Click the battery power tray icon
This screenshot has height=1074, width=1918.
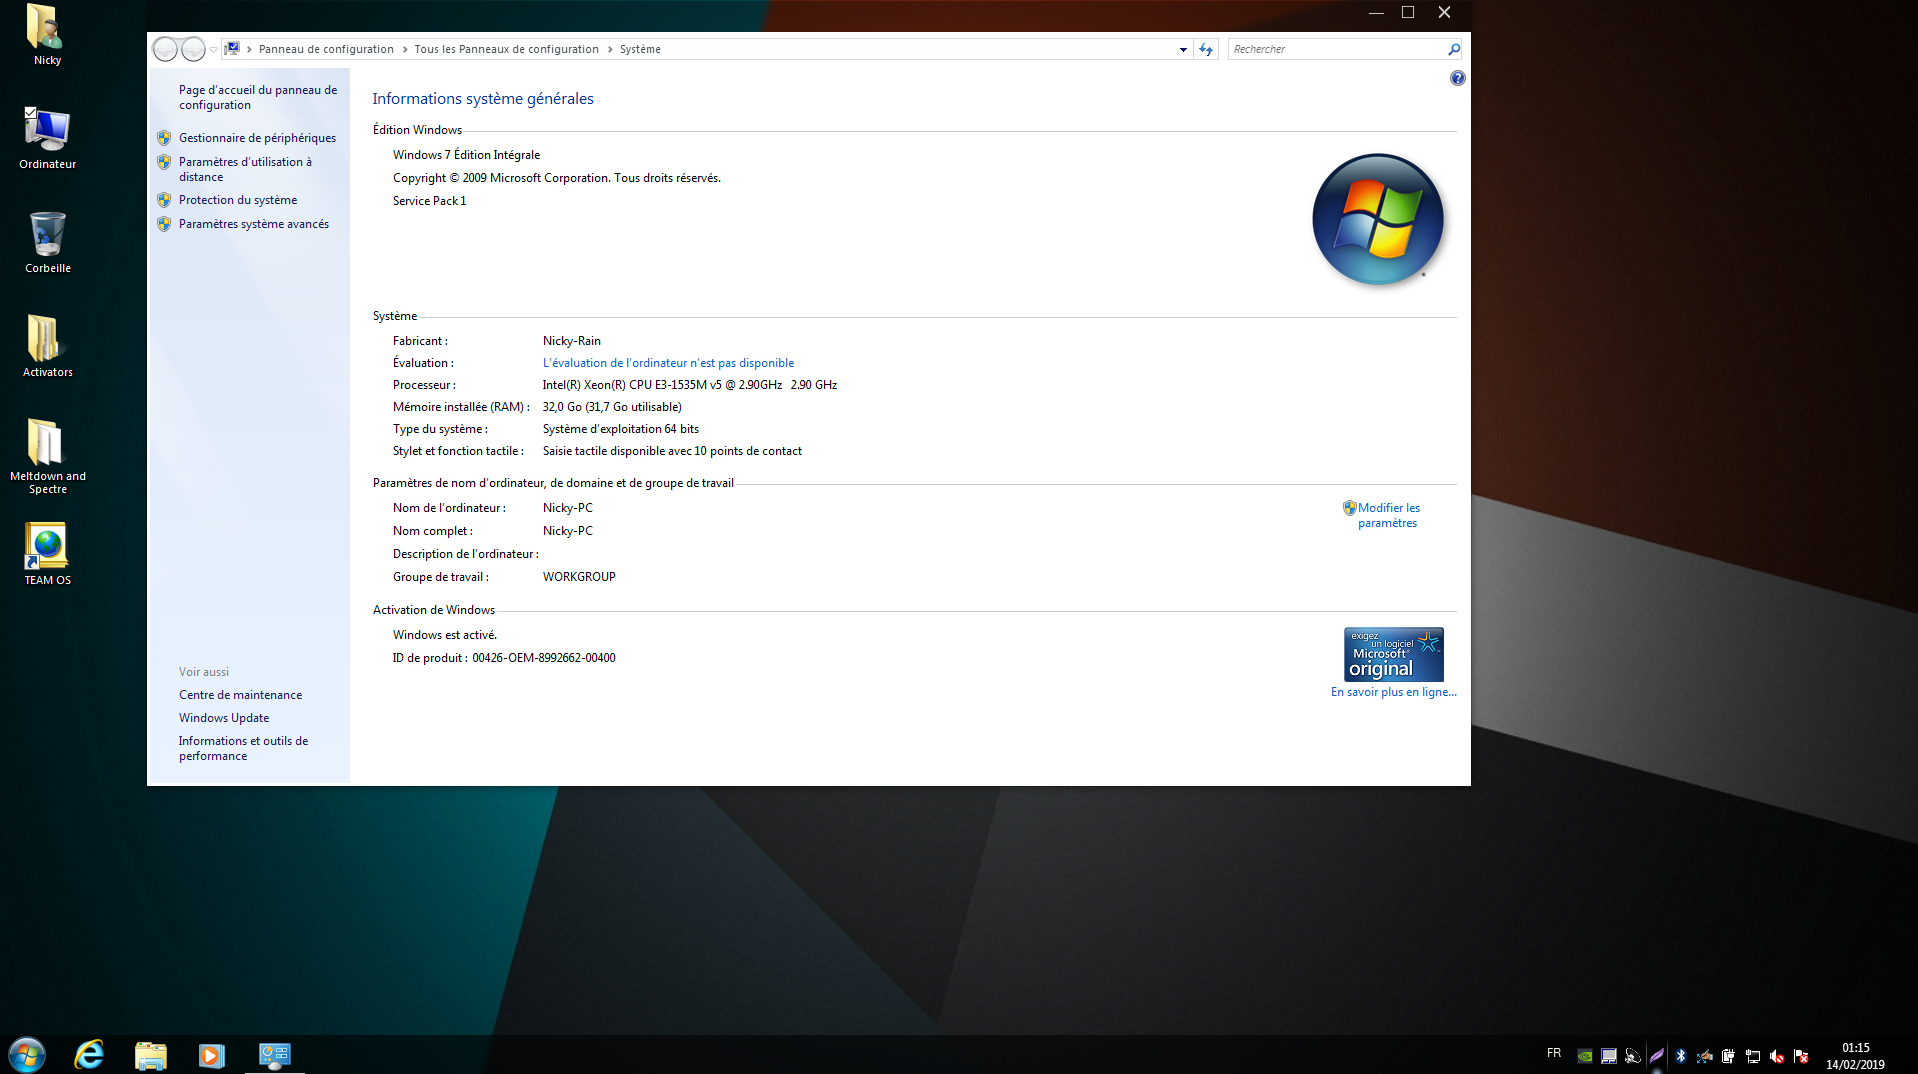1729,1056
